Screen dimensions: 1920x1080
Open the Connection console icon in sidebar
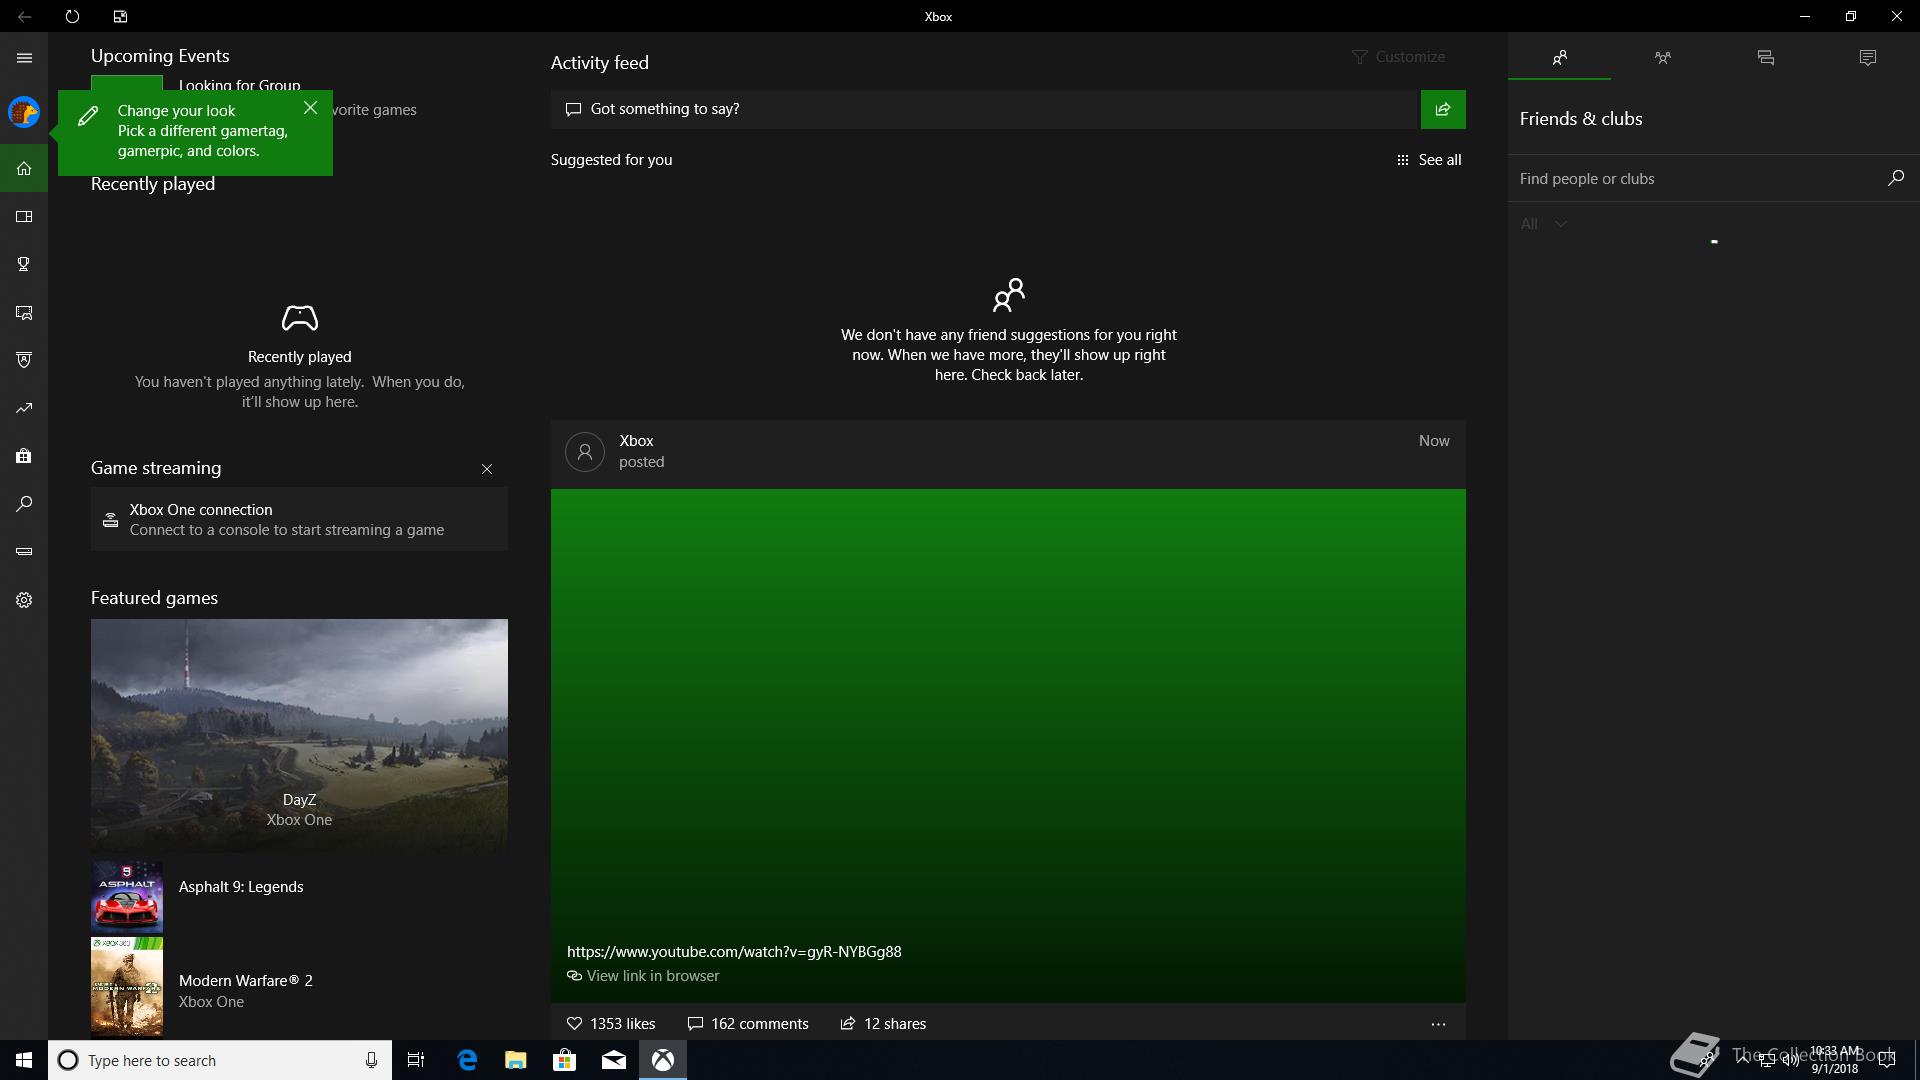pyautogui.click(x=24, y=552)
